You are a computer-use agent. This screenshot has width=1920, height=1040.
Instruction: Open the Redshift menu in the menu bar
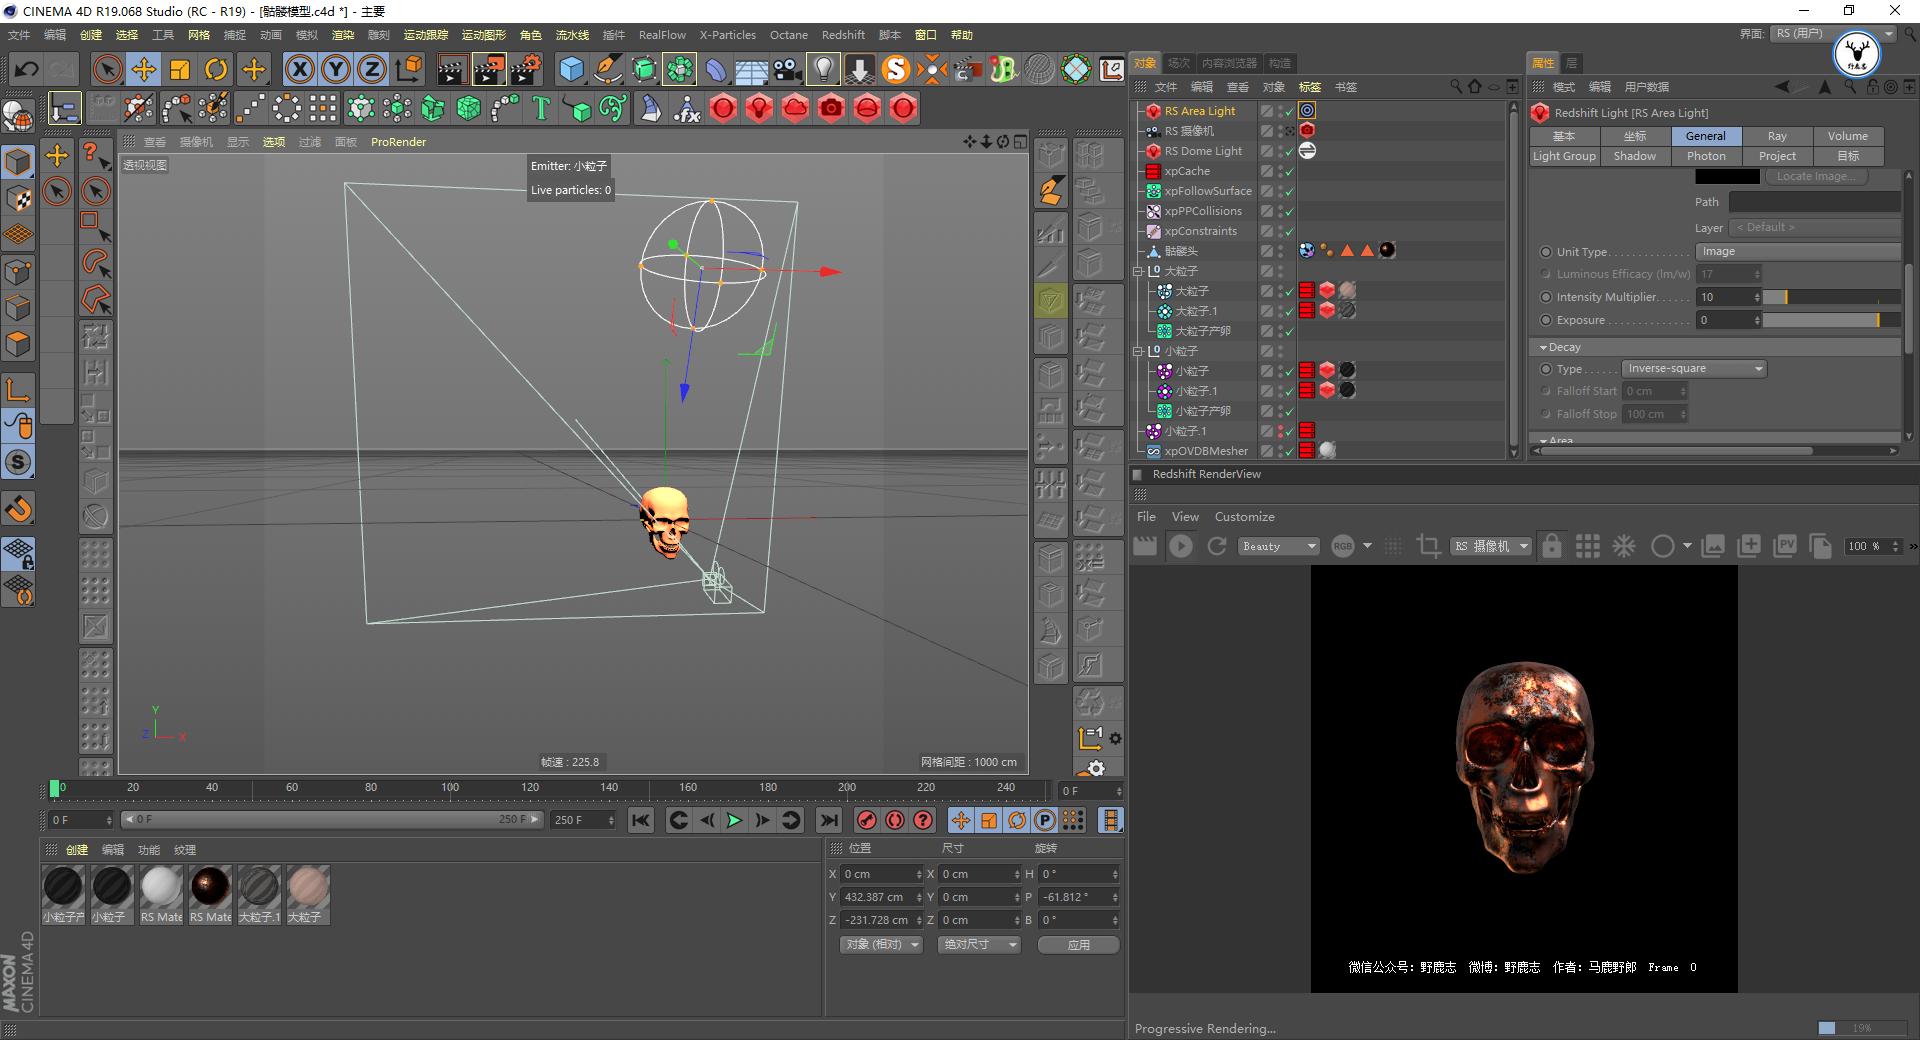843,34
